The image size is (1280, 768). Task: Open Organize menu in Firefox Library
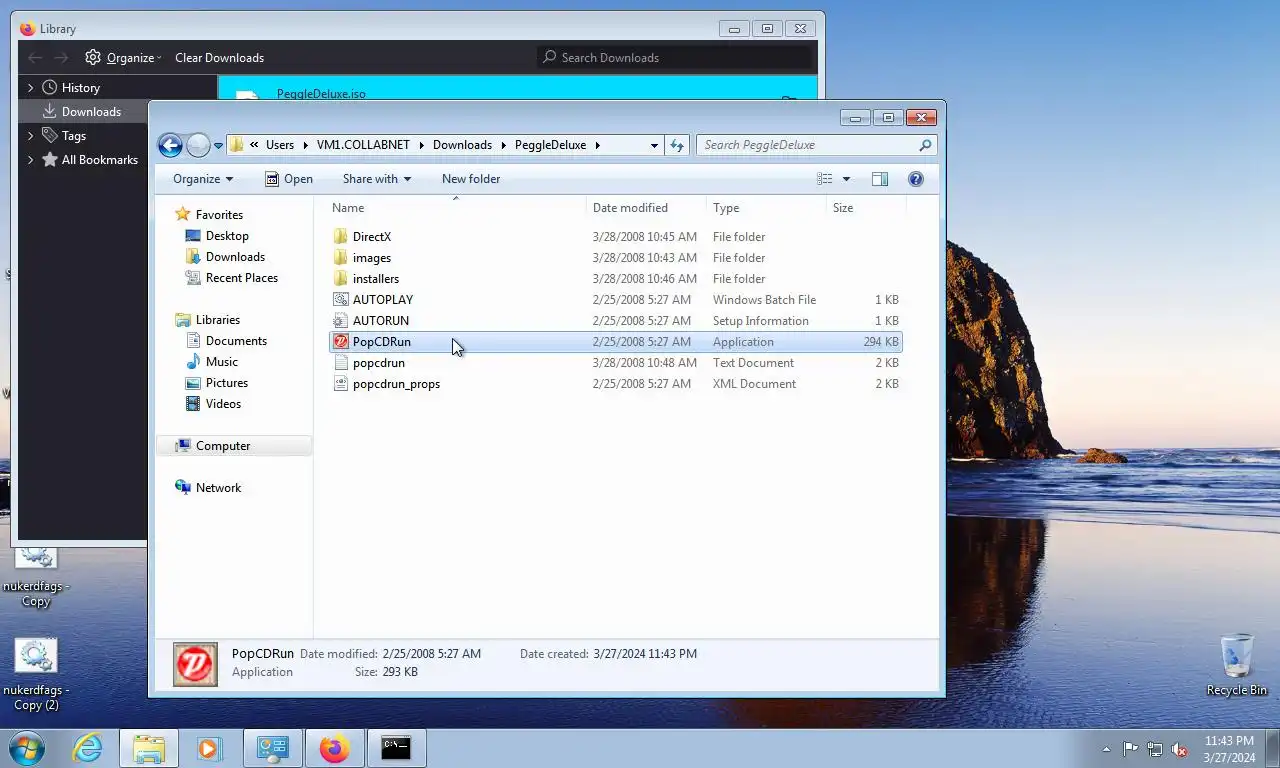tap(123, 58)
